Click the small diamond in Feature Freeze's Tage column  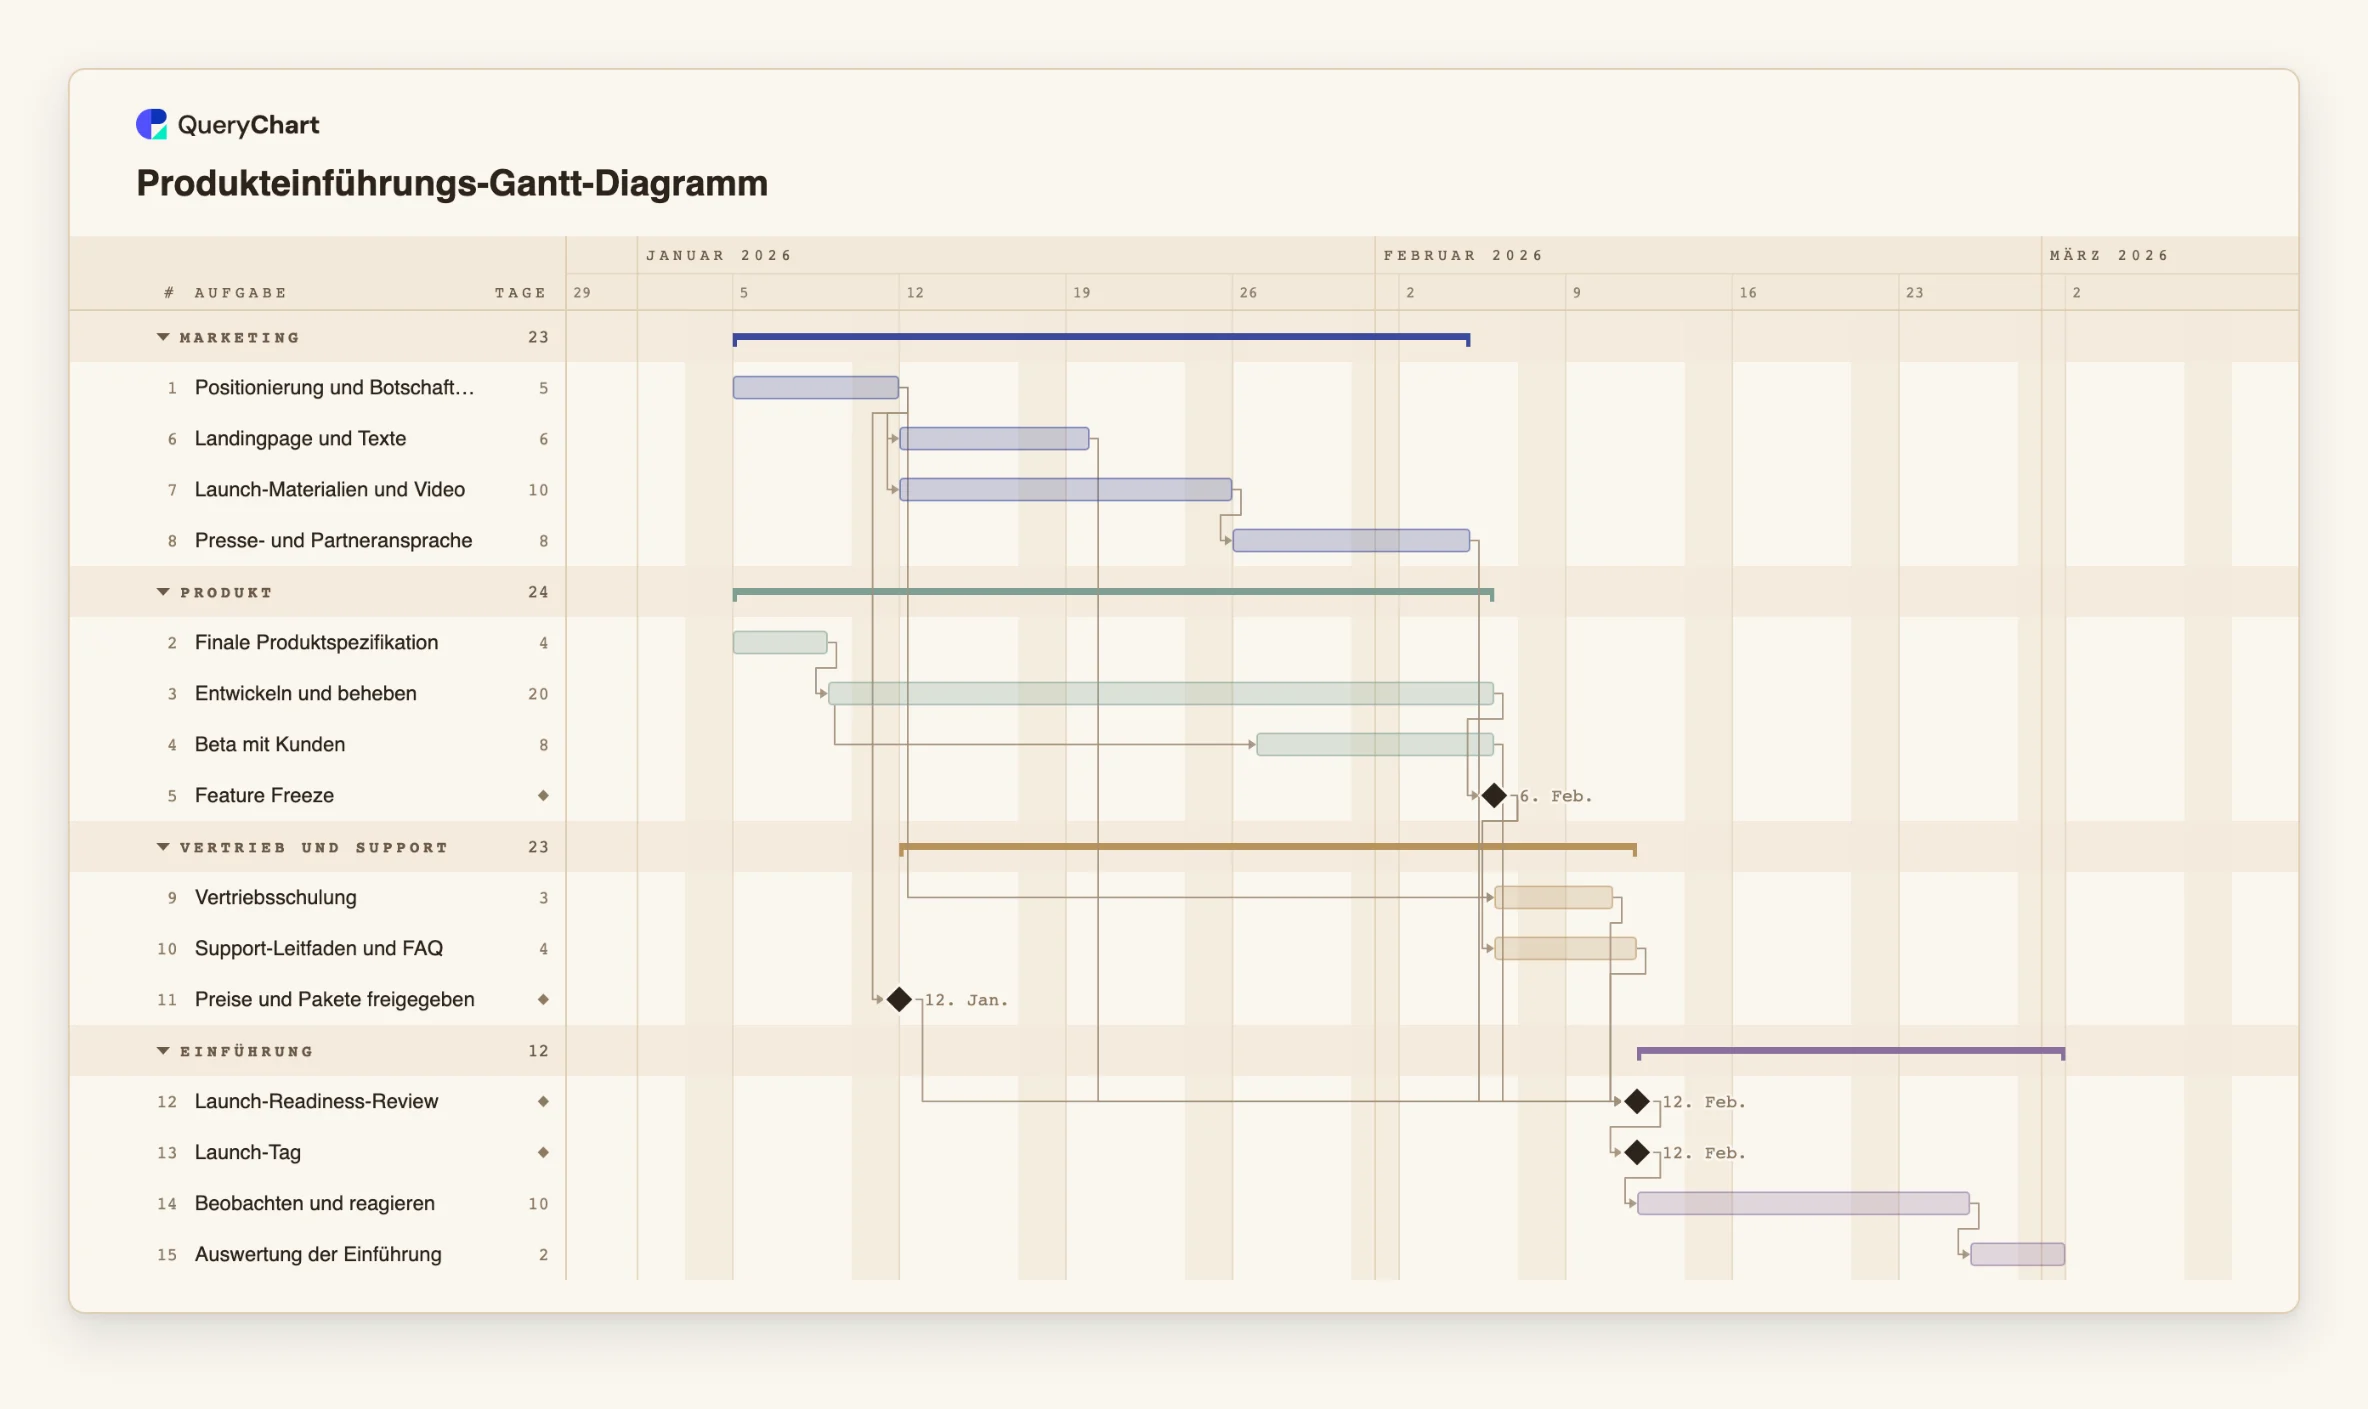click(x=543, y=796)
